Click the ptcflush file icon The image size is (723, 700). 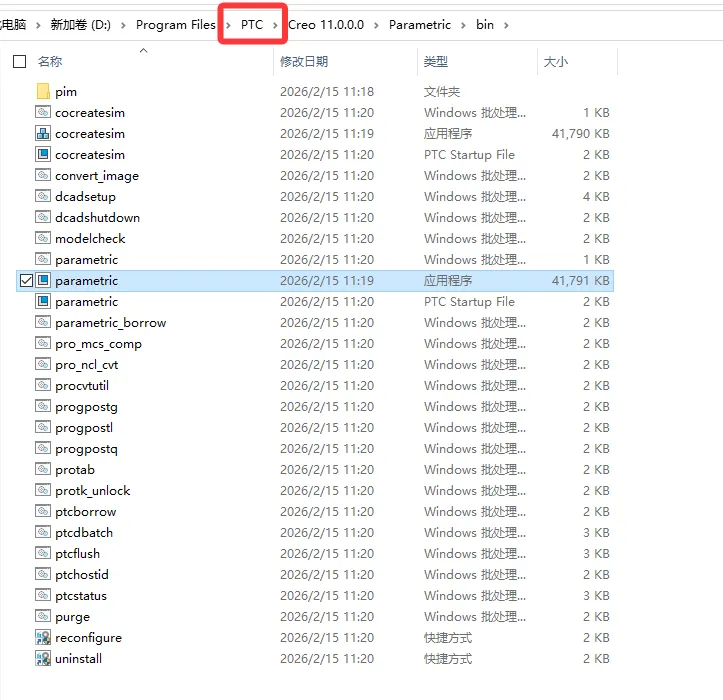(x=43, y=553)
